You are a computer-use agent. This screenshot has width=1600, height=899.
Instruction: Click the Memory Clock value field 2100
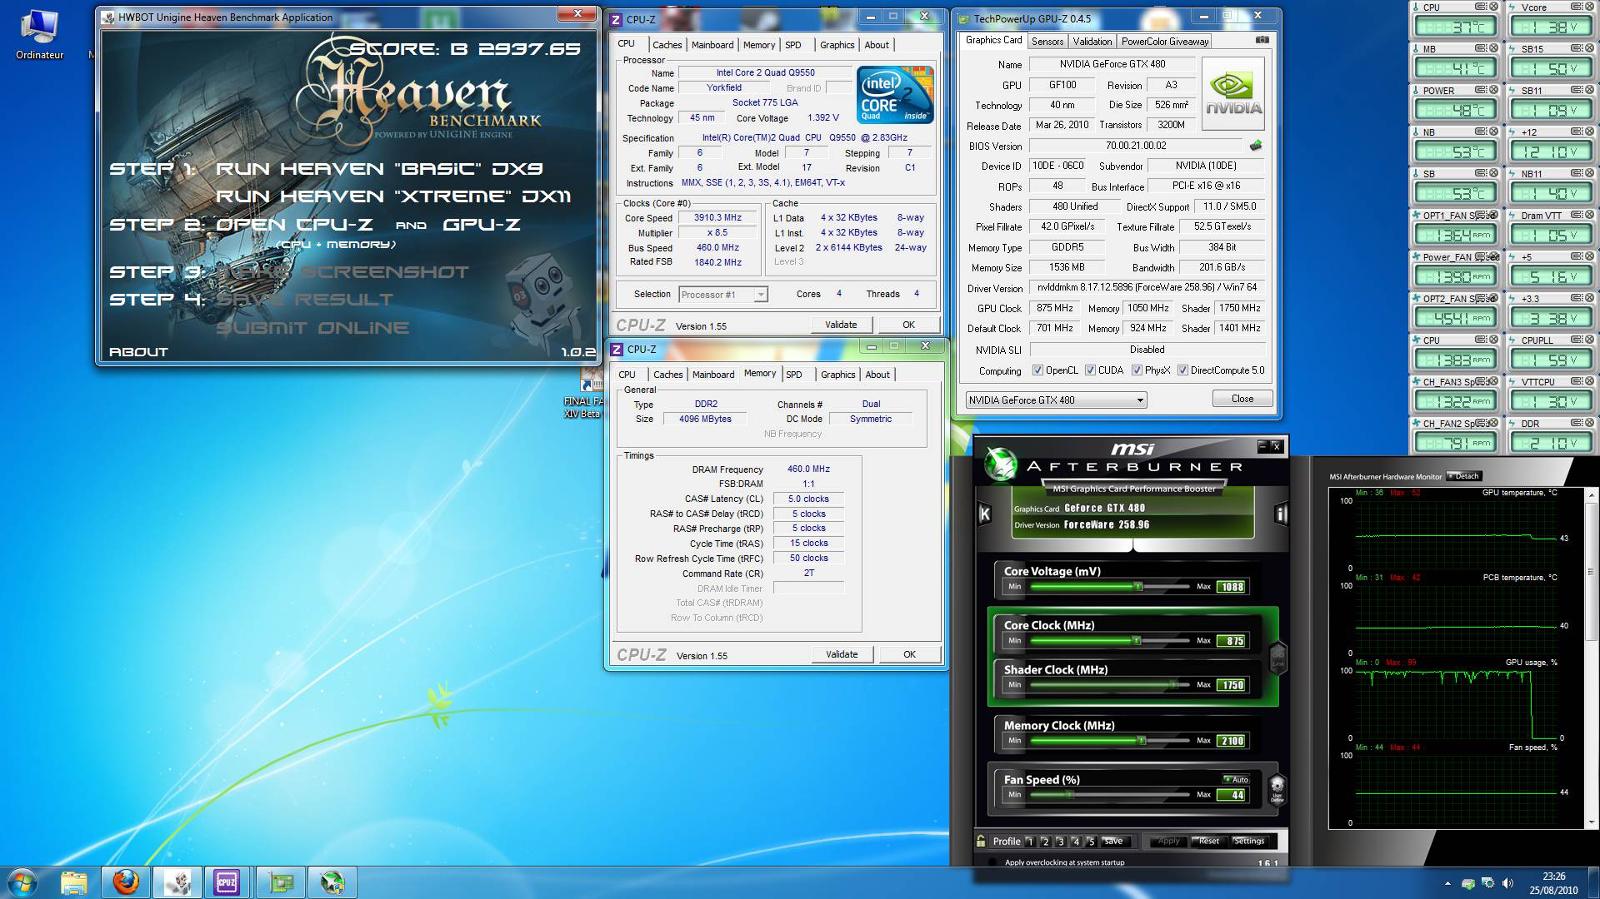1232,741
